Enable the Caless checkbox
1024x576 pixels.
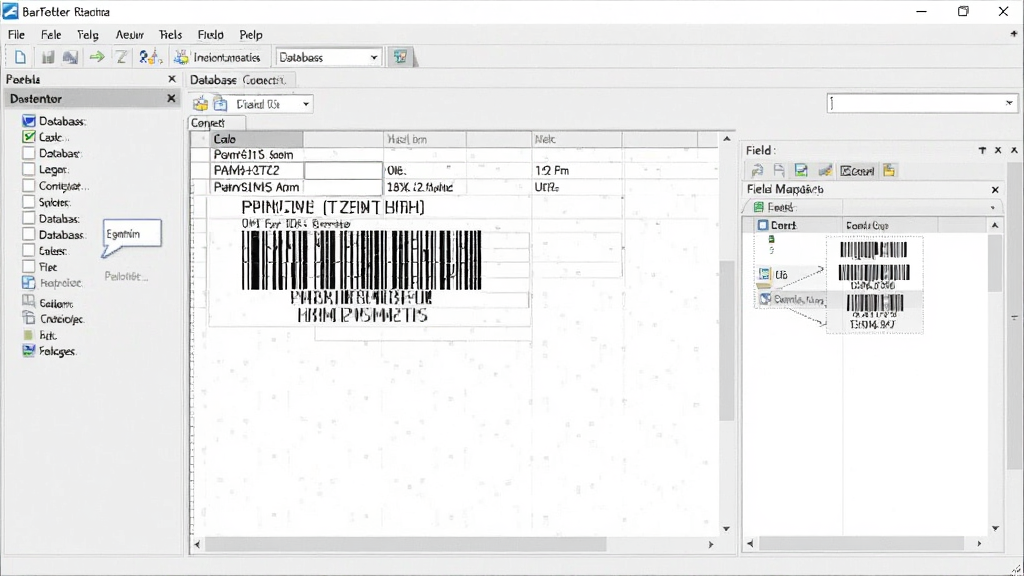click(x=29, y=250)
